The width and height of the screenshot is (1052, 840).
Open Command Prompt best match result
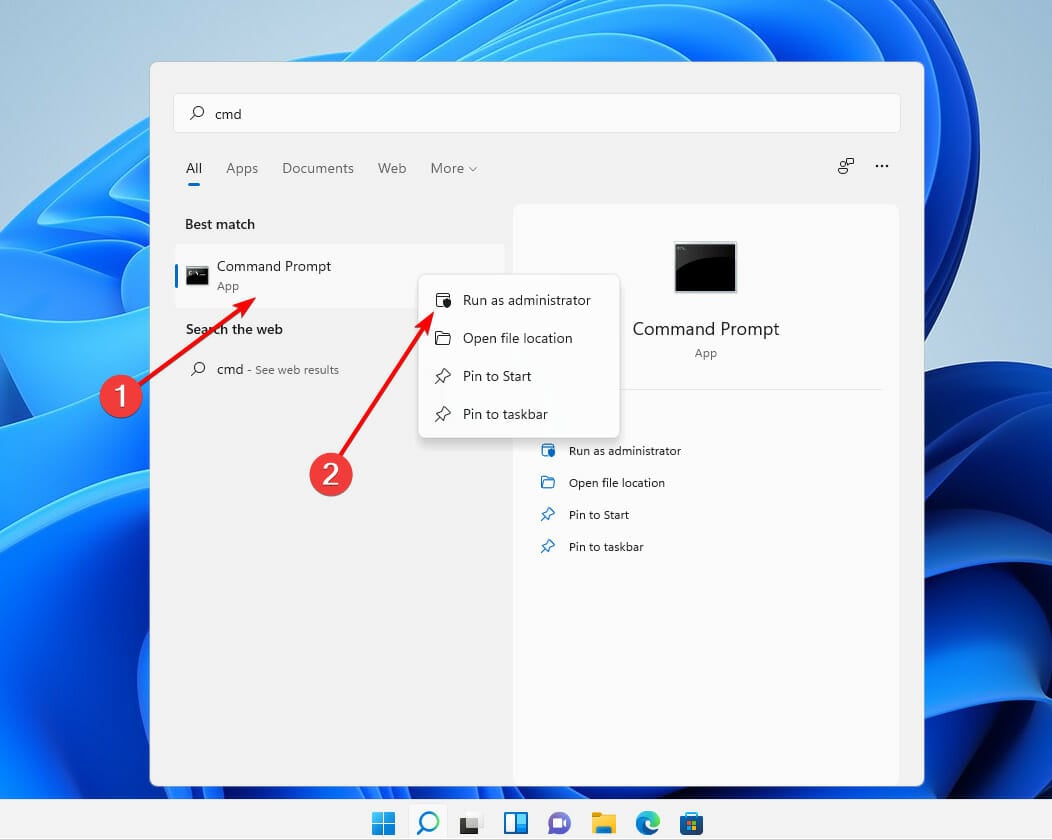tap(339, 276)
